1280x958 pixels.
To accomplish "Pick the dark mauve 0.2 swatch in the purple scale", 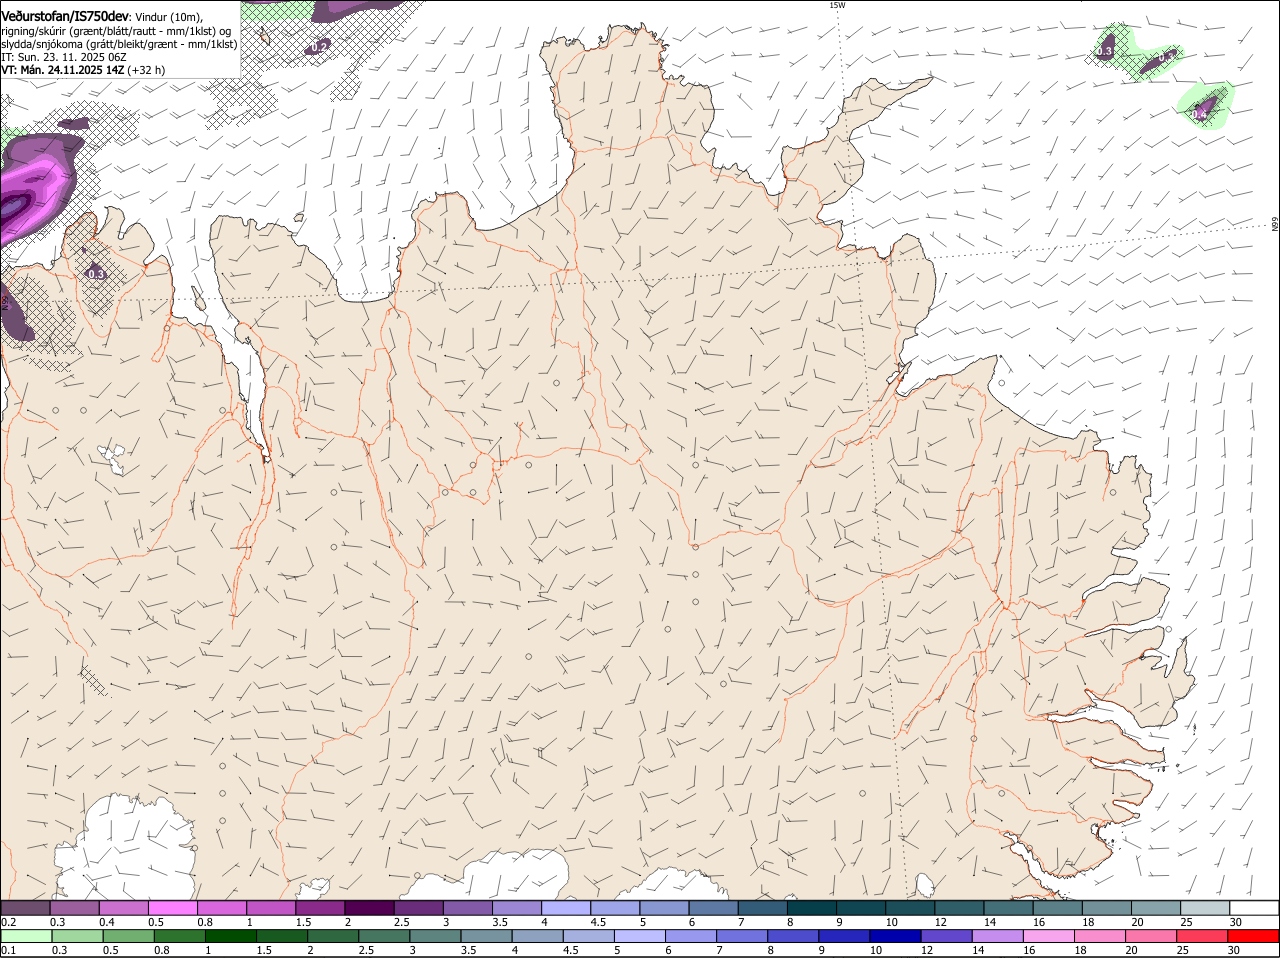I will tap(25, 907).
